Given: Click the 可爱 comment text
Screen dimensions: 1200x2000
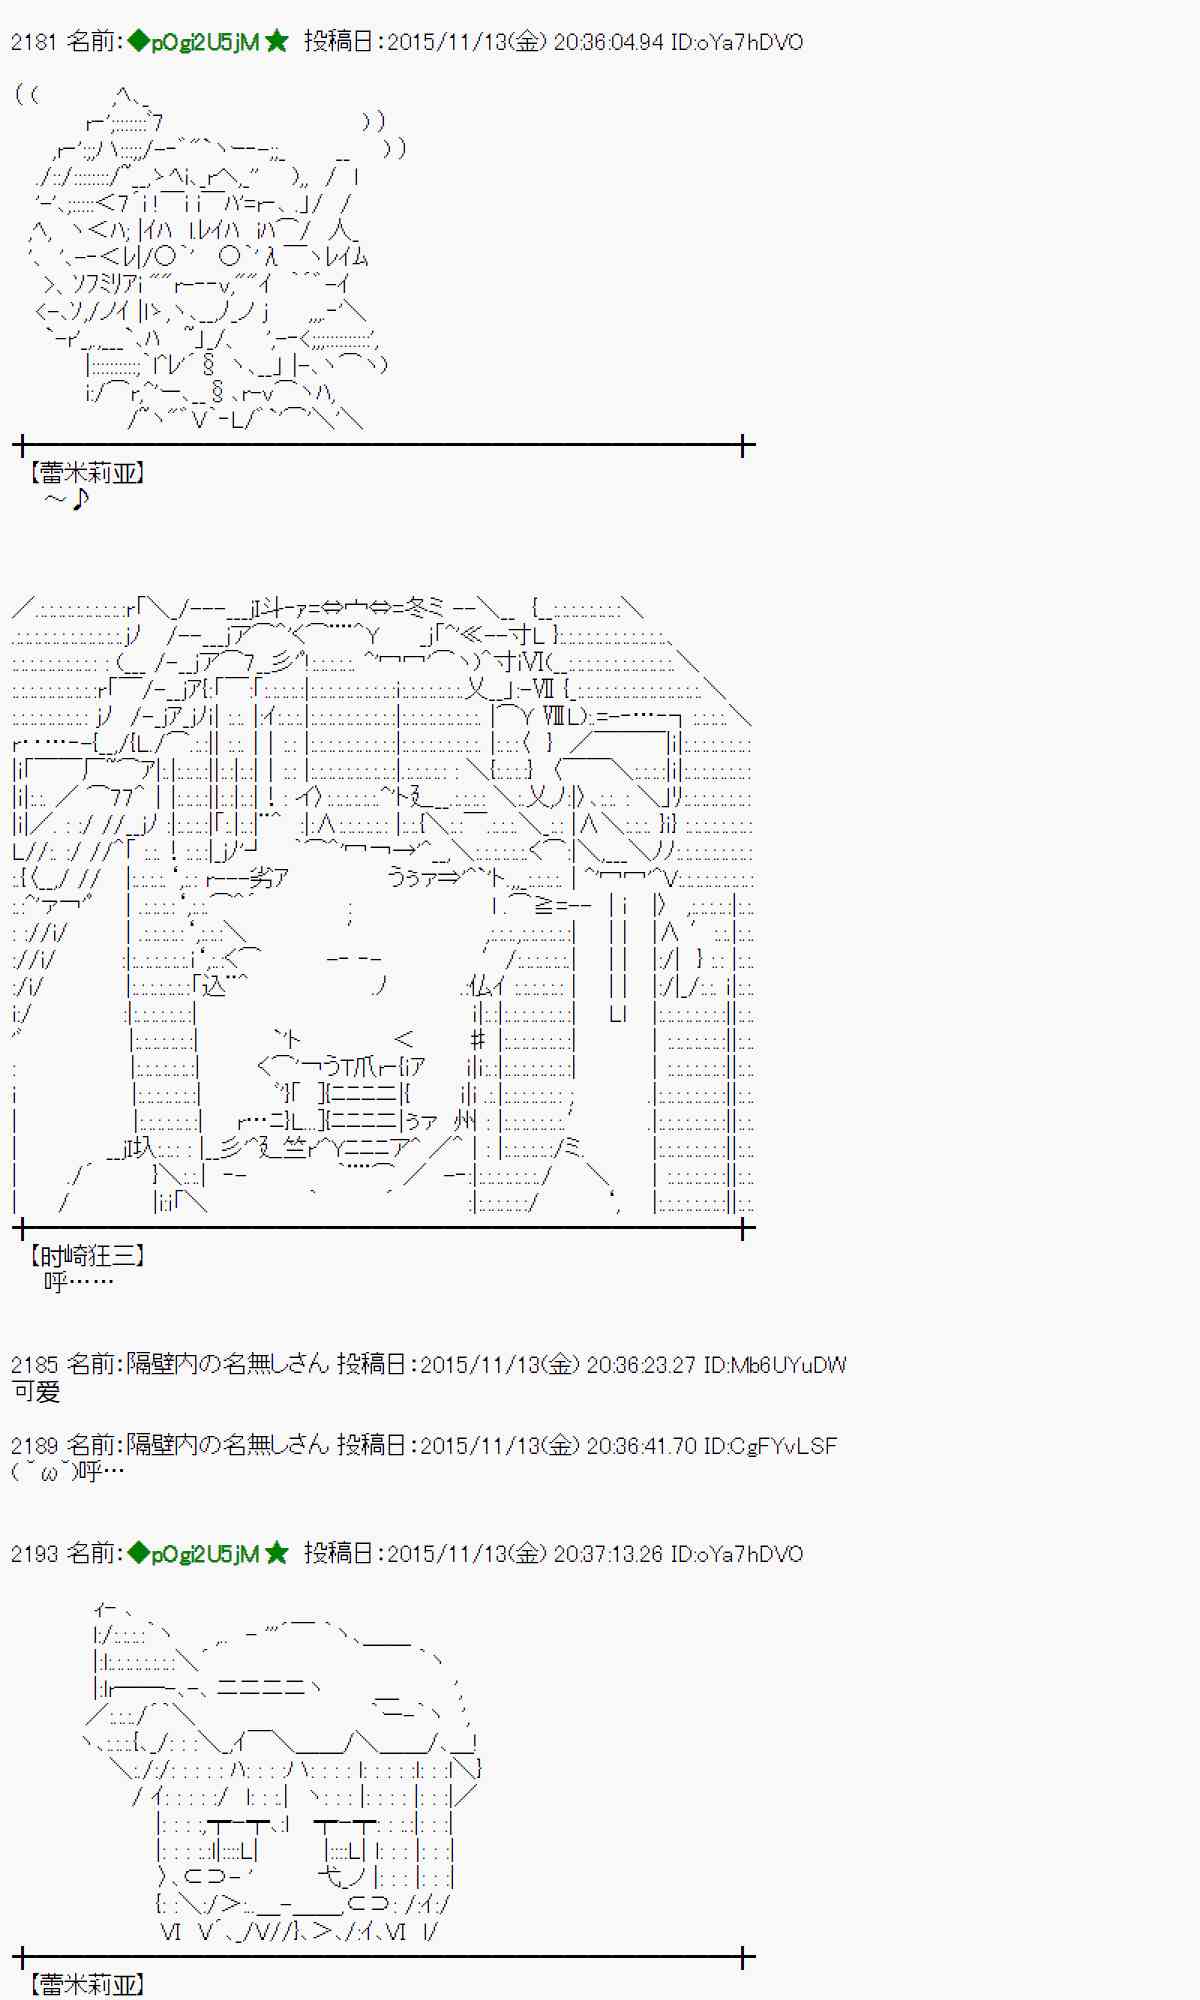Looking at the screenshot, I should 36,1391.
